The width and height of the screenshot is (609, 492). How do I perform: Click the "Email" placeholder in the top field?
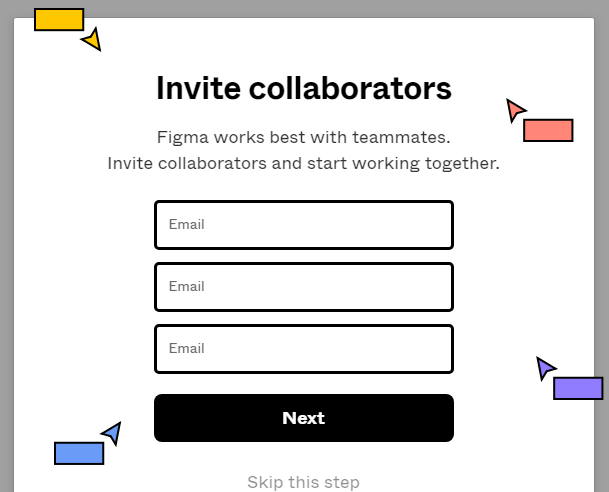(x=187, y=225)
